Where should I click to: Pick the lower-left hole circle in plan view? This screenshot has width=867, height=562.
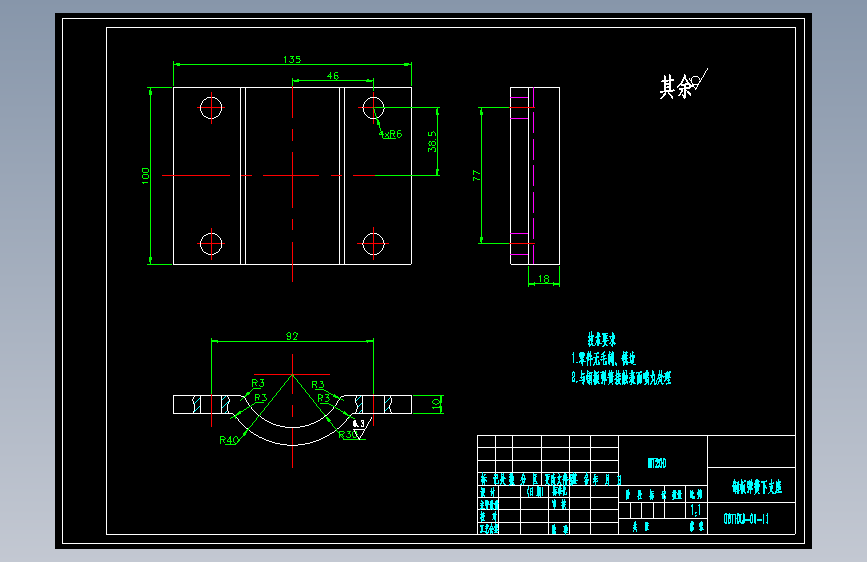pyautogui.click(x=211, y=244)
